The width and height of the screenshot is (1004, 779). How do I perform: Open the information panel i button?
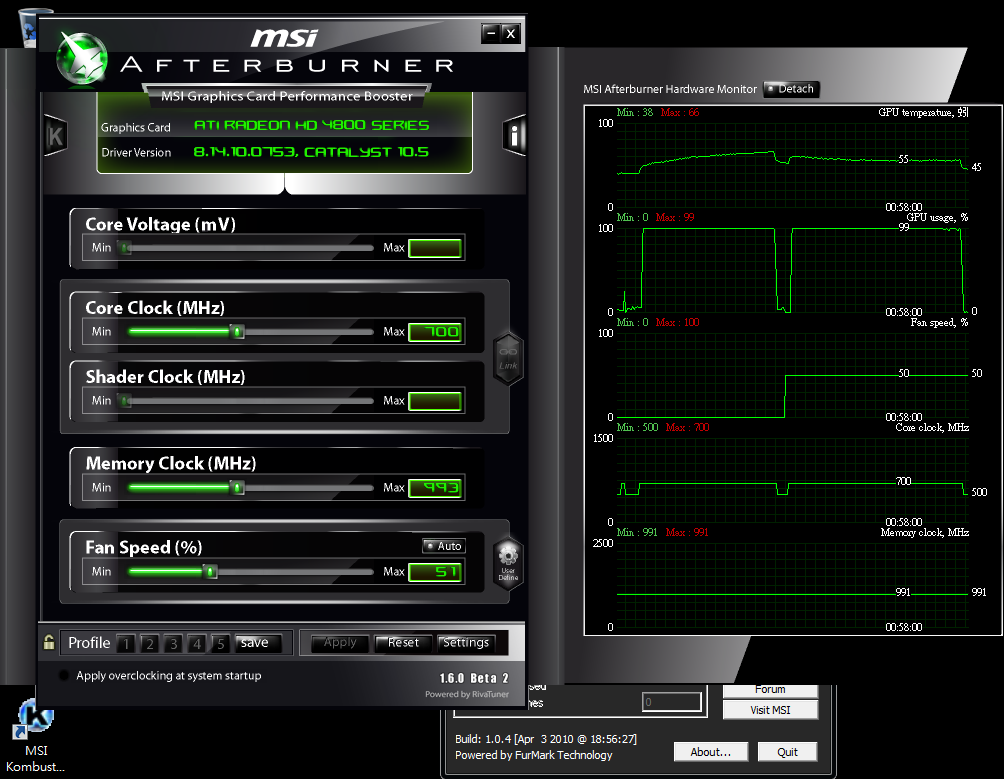tap(514, 135)
